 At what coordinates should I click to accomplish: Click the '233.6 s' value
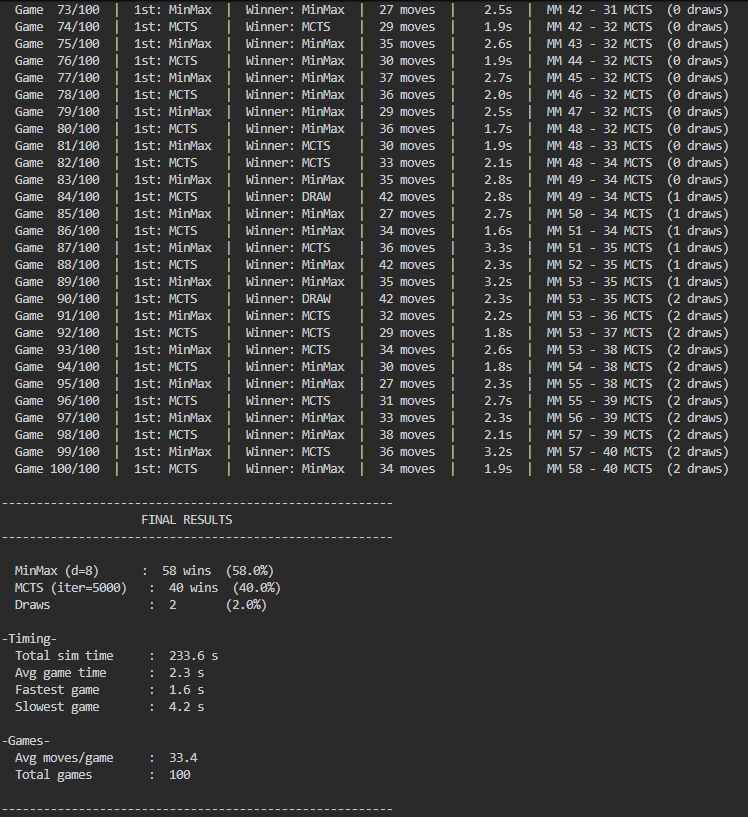193,656
